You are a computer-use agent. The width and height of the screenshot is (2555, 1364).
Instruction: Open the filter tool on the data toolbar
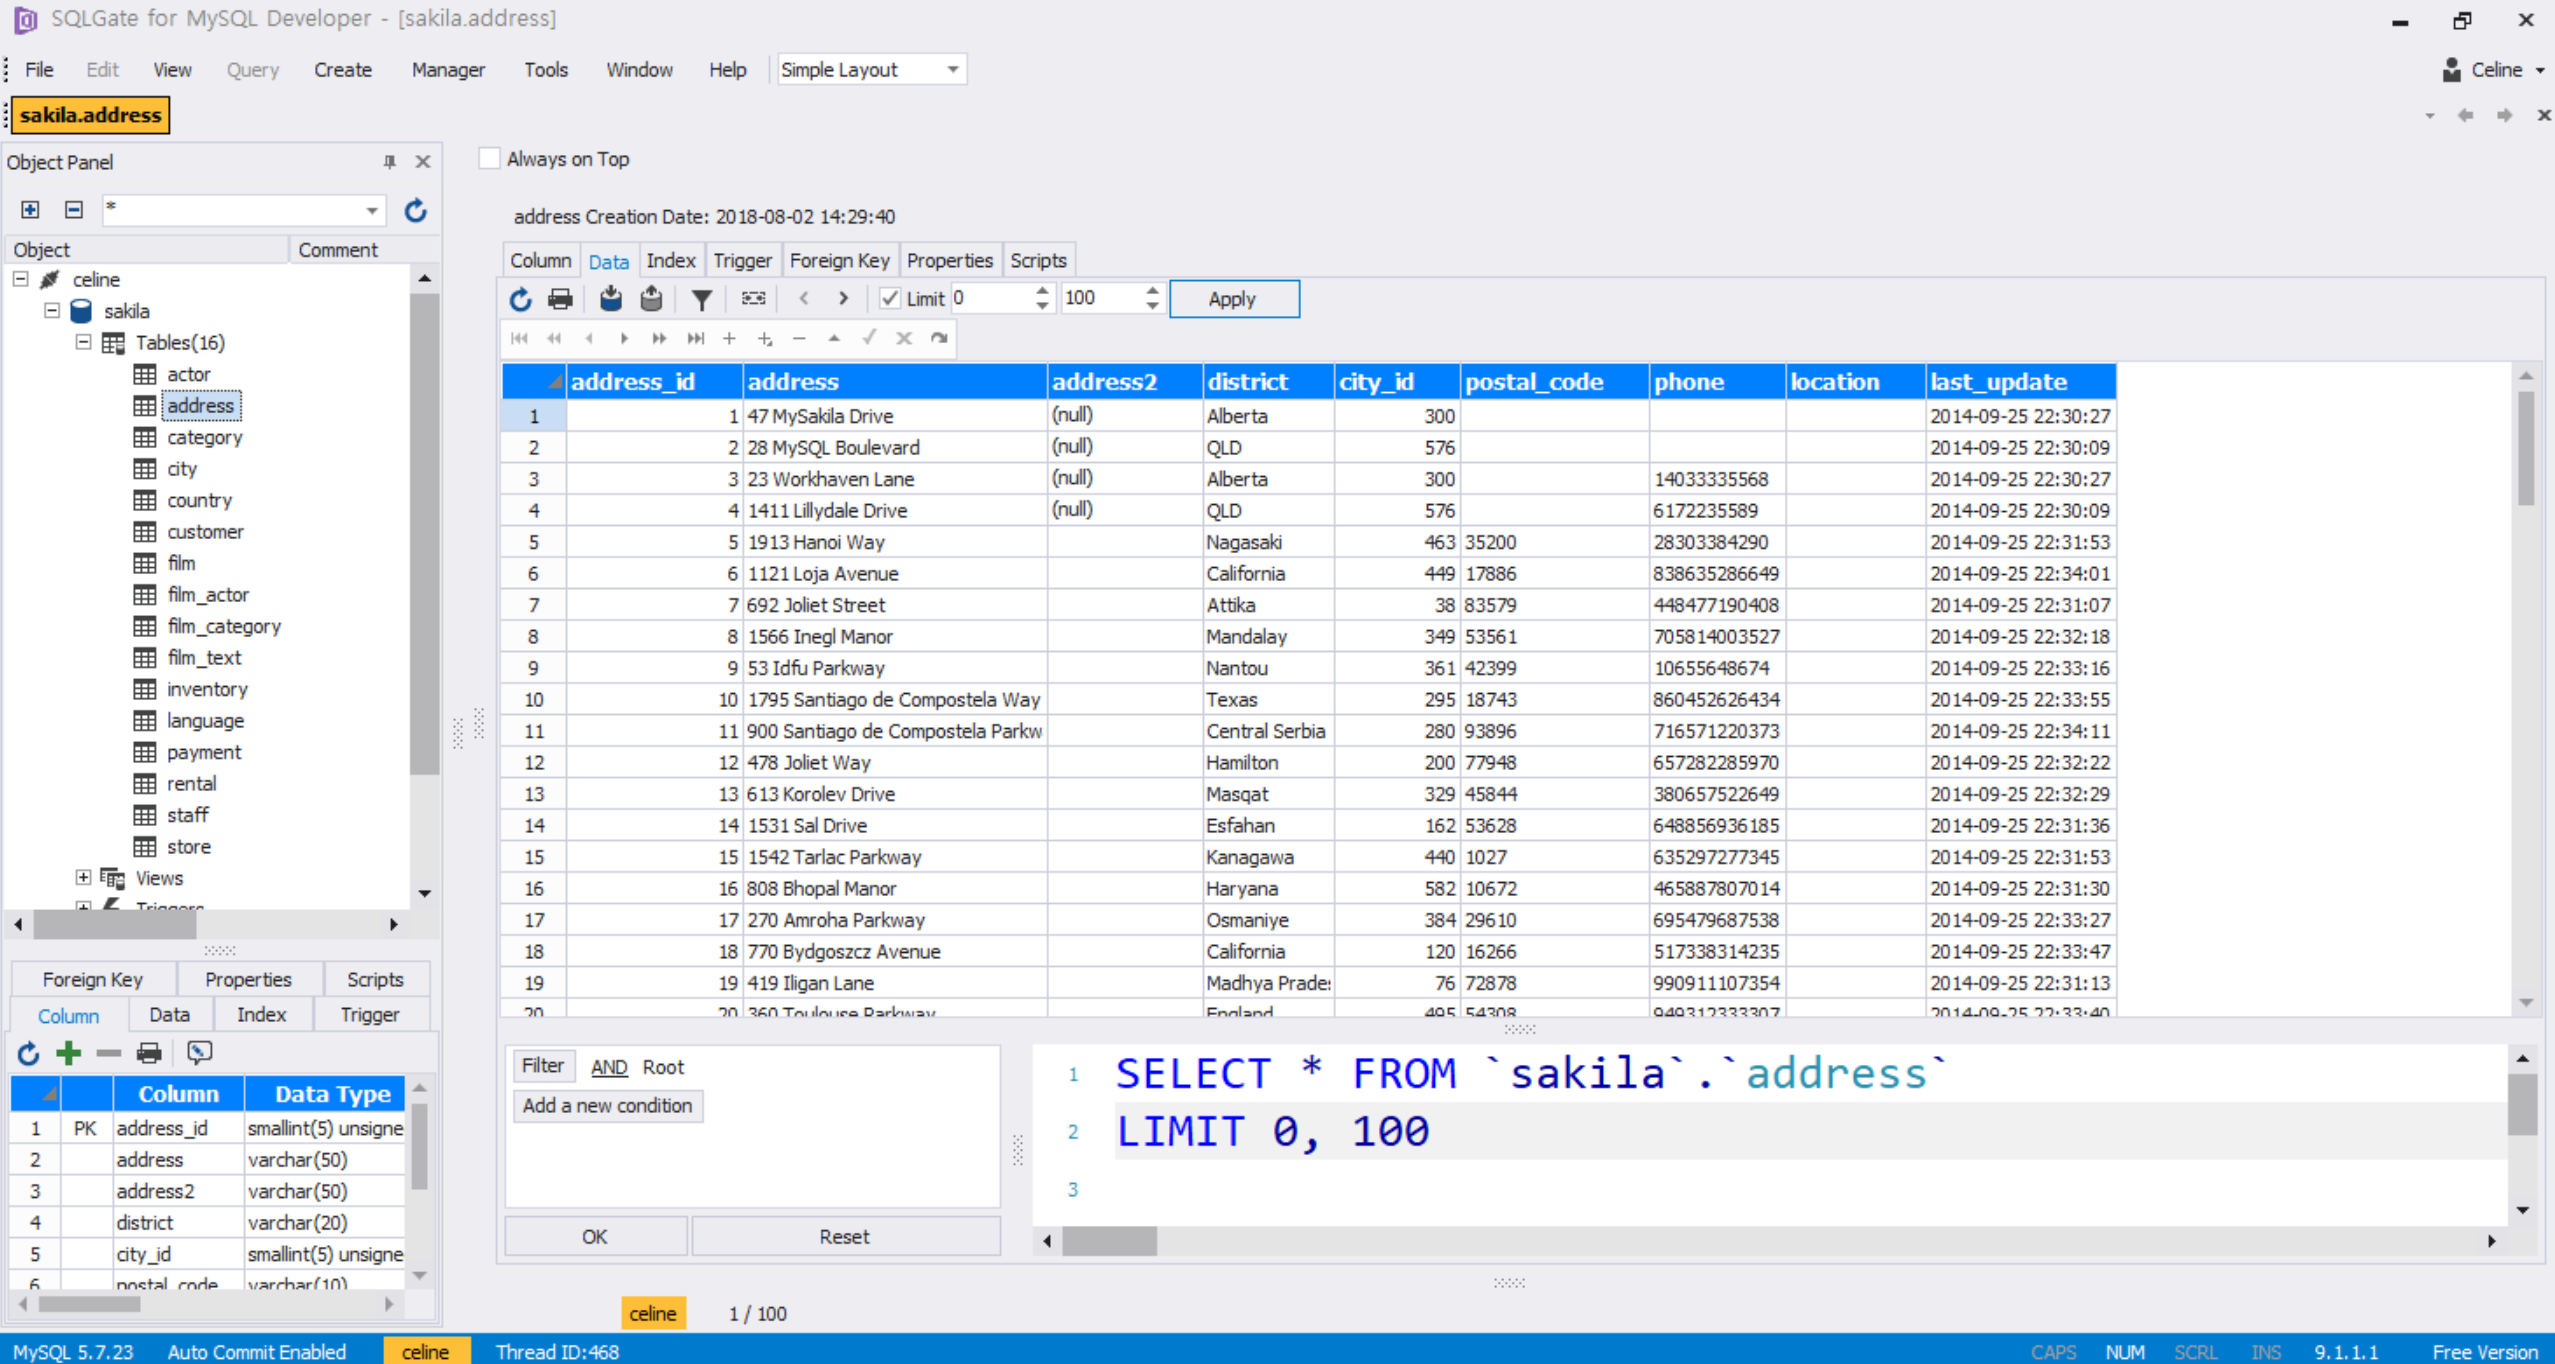coord(702,298)
